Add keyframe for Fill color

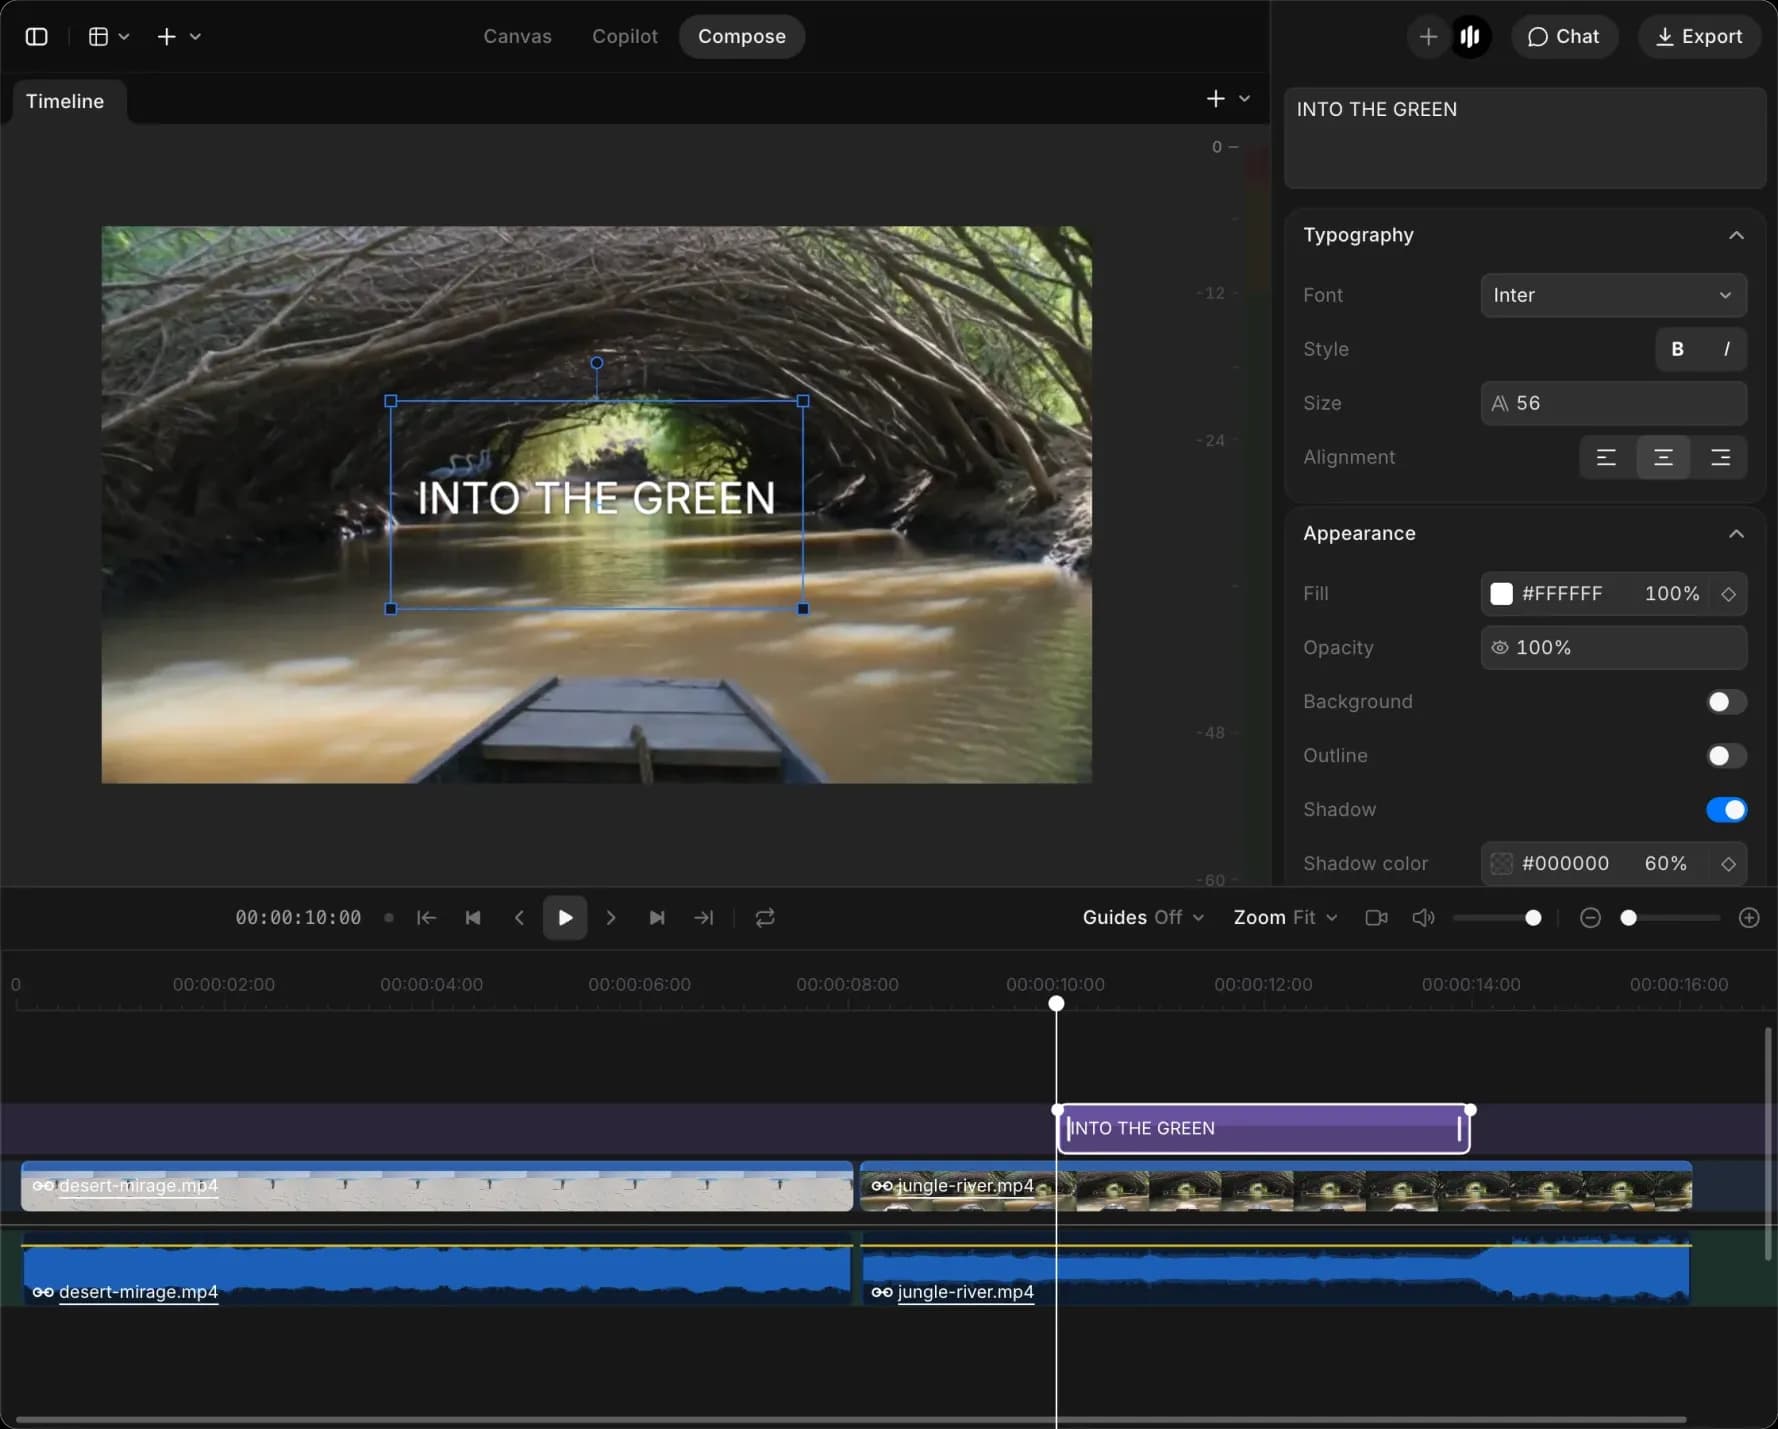1728,594
